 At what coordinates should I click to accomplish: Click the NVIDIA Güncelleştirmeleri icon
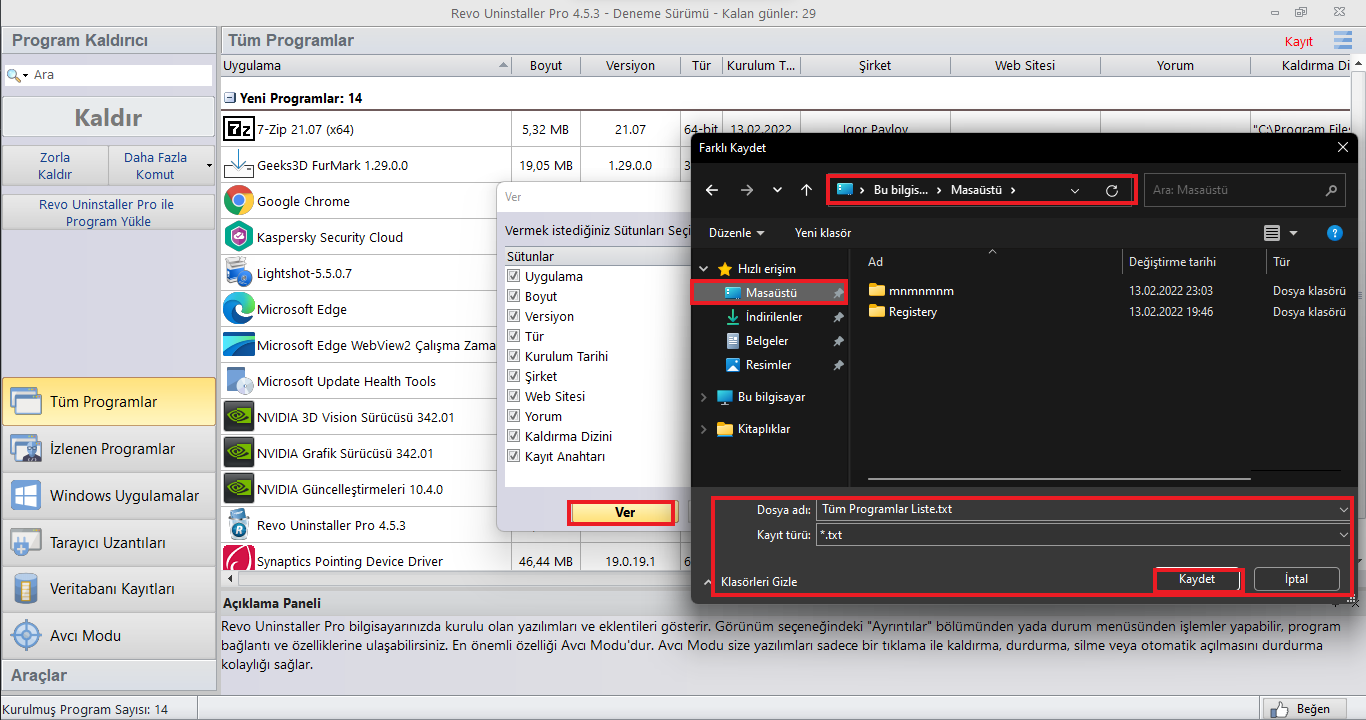click(x=239, y=489)
